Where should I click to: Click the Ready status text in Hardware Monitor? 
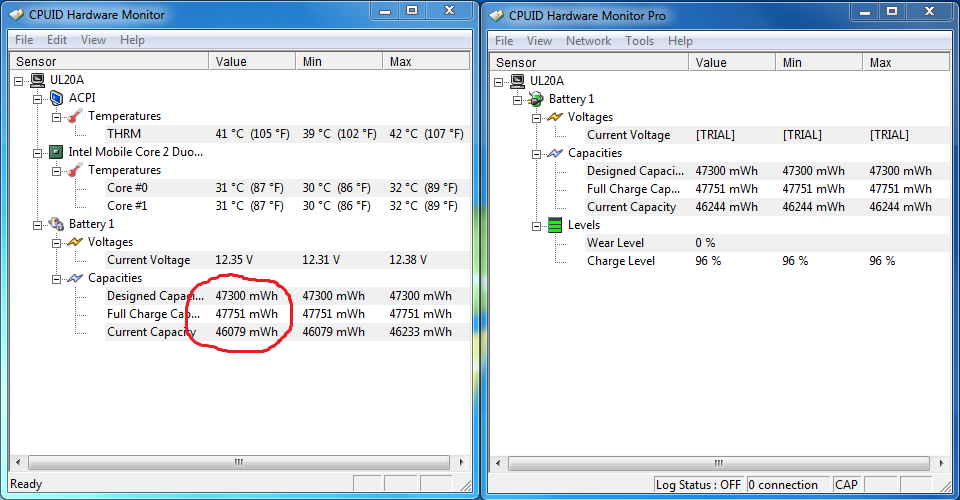tap(26, 484)
